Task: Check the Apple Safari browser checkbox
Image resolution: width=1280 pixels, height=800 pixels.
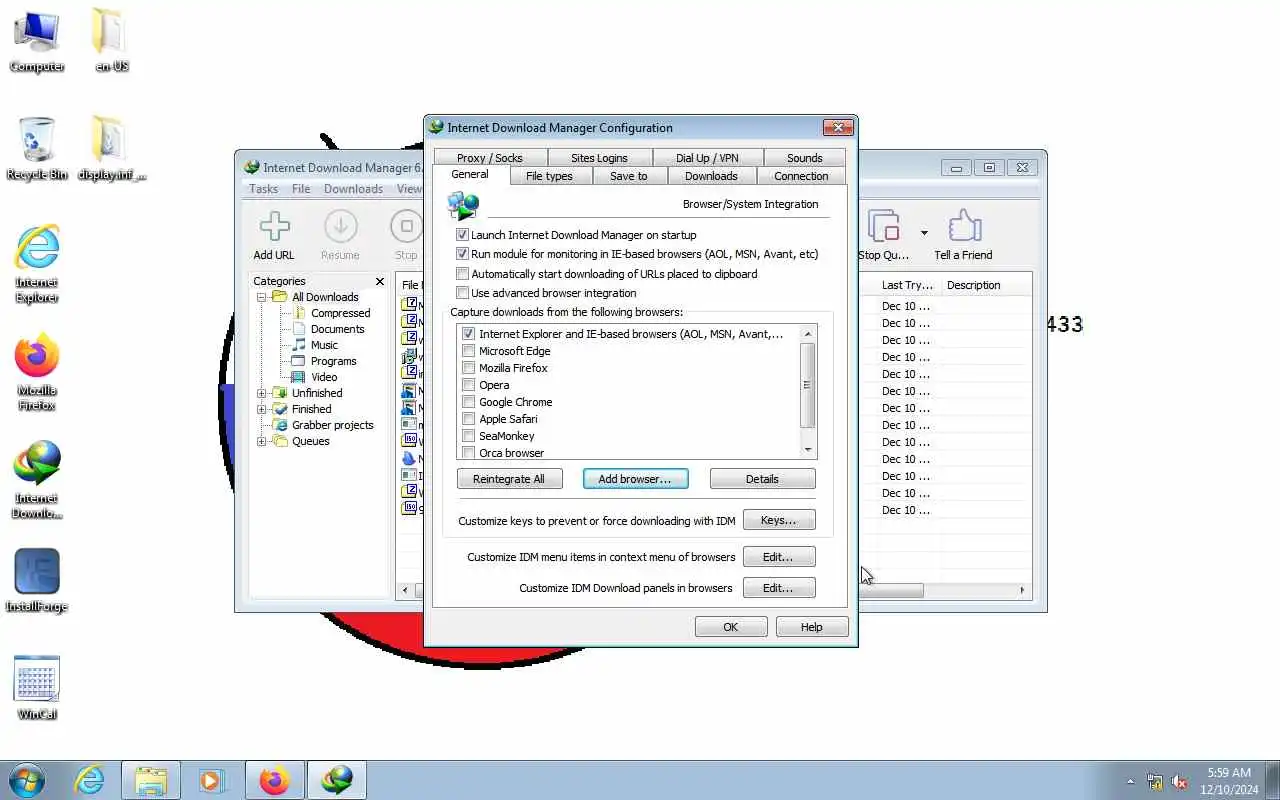Action: click(x=468, y=419)
